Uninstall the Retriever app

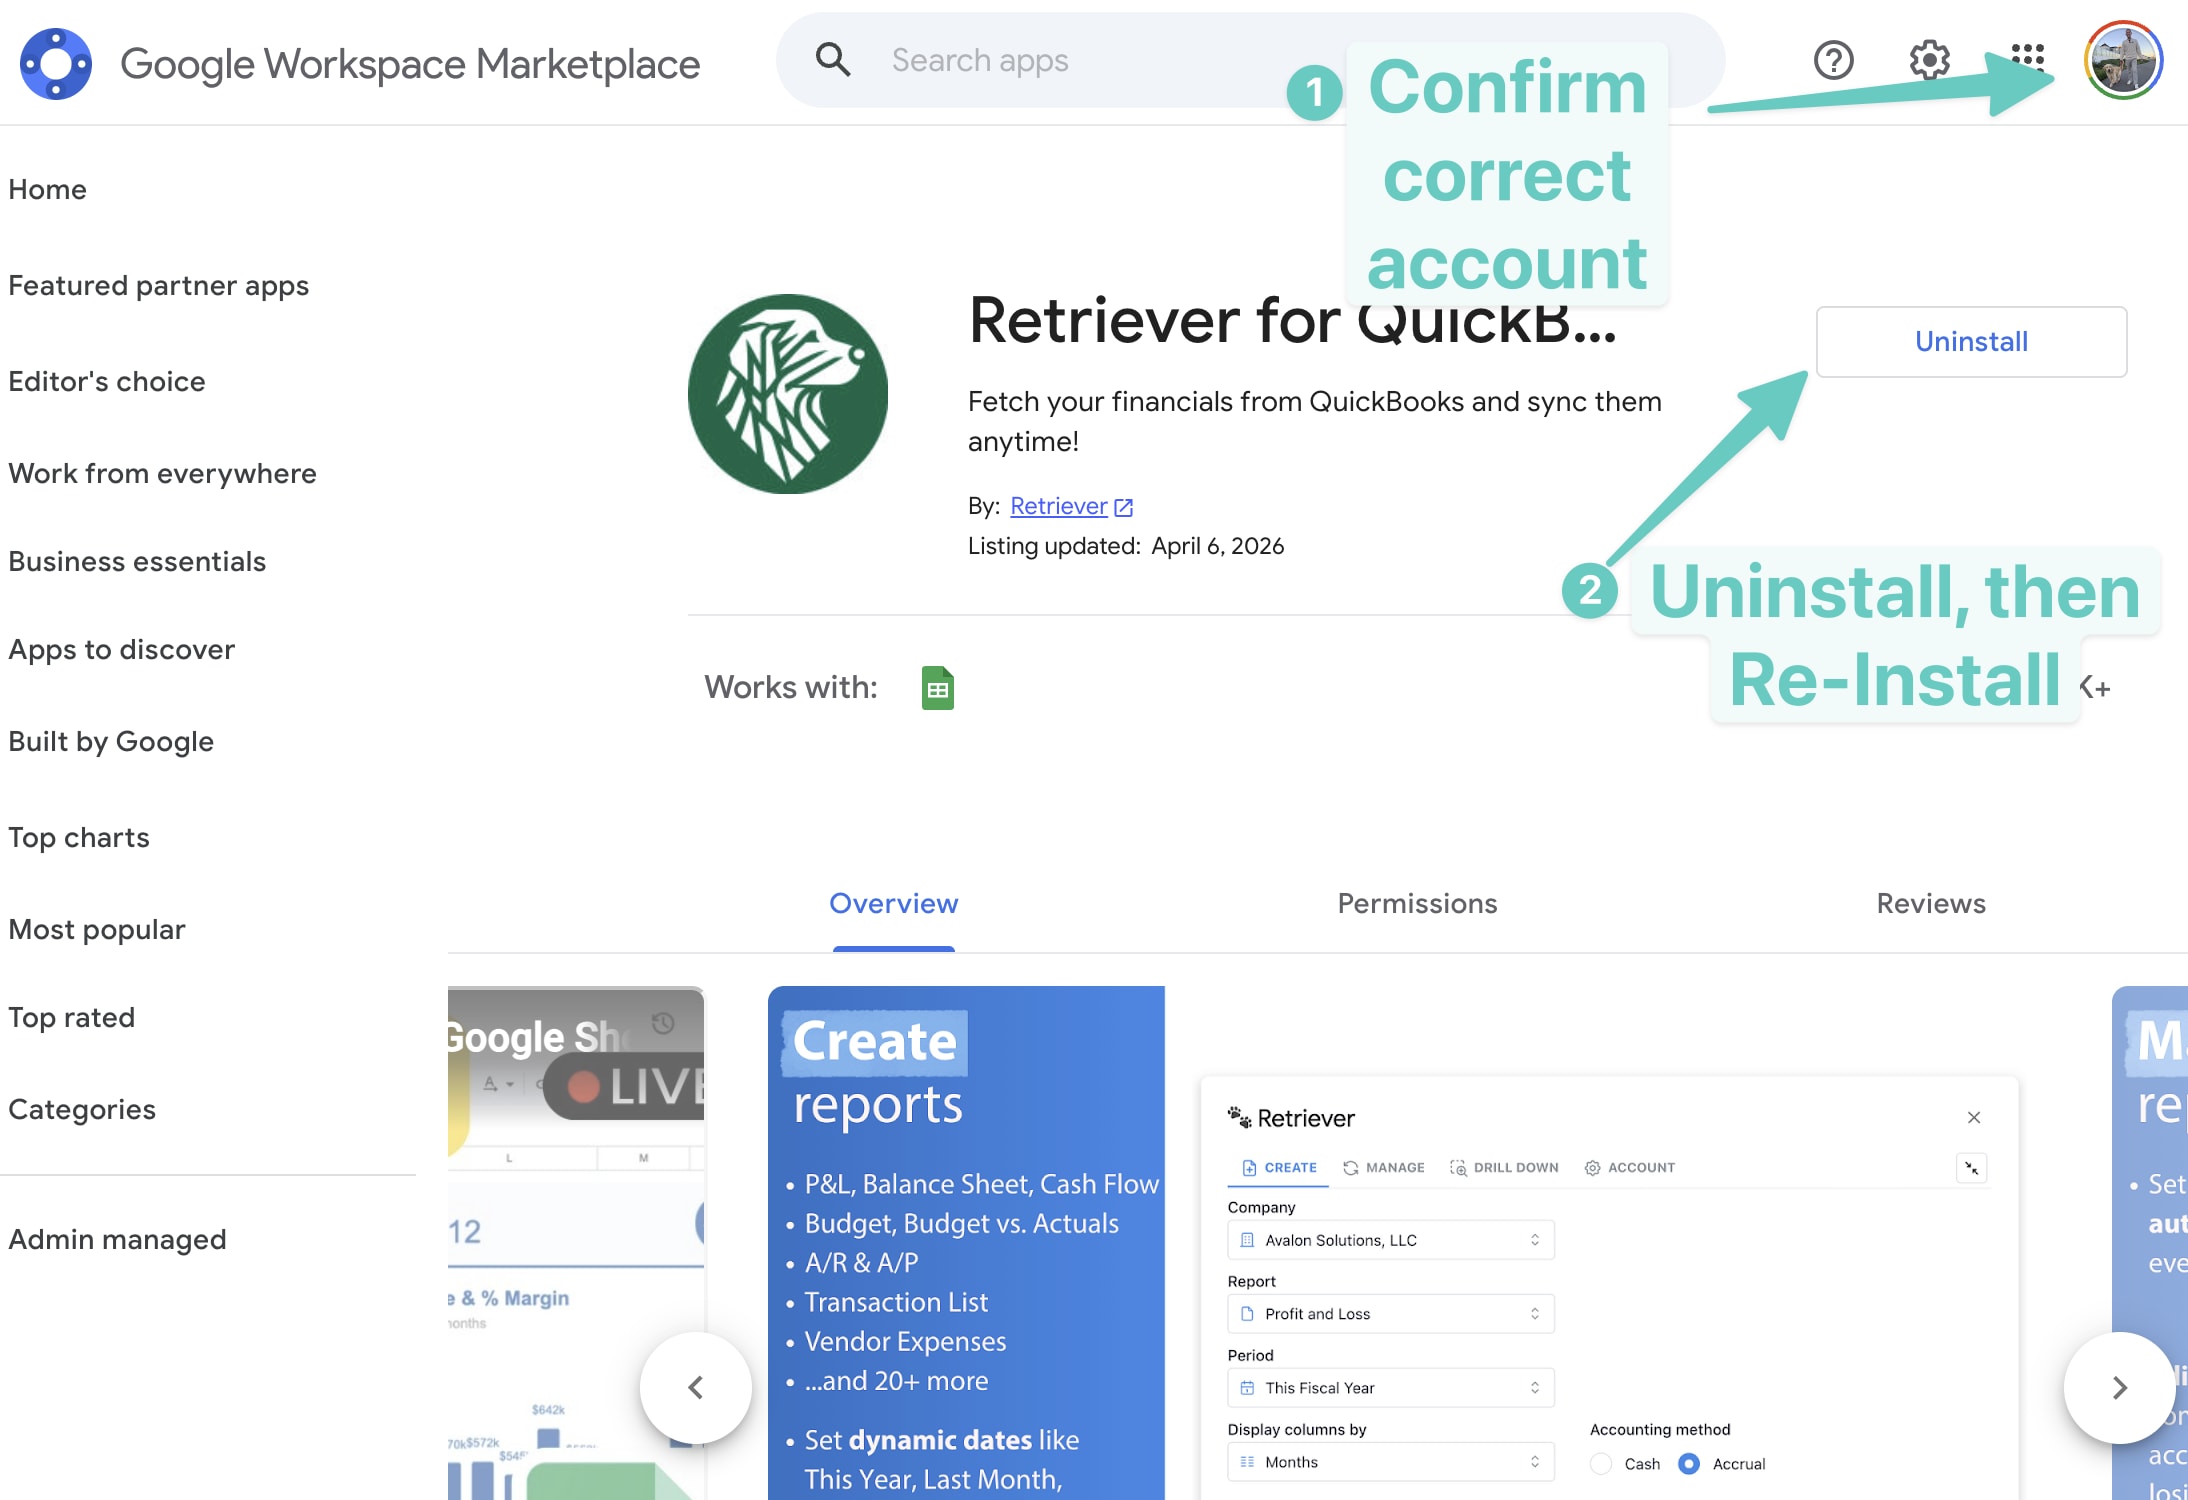[x=1971, y=342]
